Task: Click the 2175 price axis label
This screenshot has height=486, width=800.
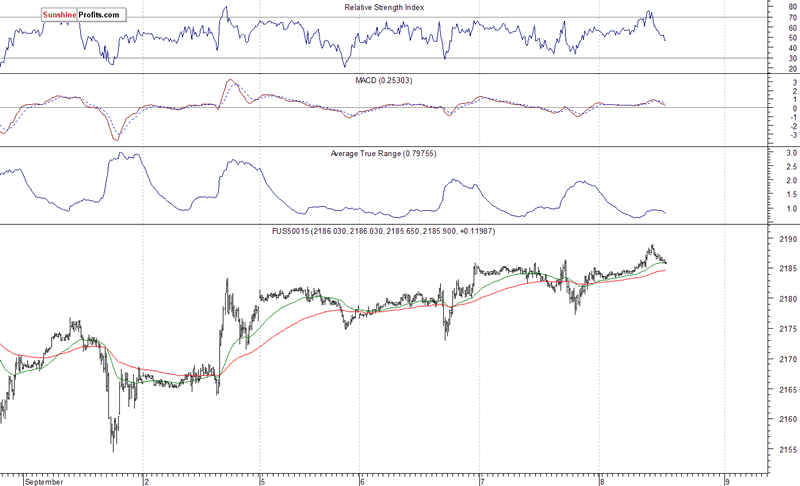Action: coord(788,329)
